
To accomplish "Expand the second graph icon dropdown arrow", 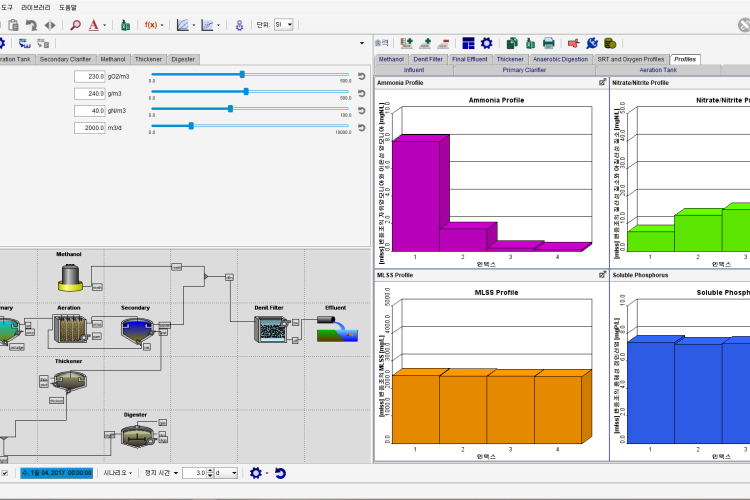I will [218, 25].
